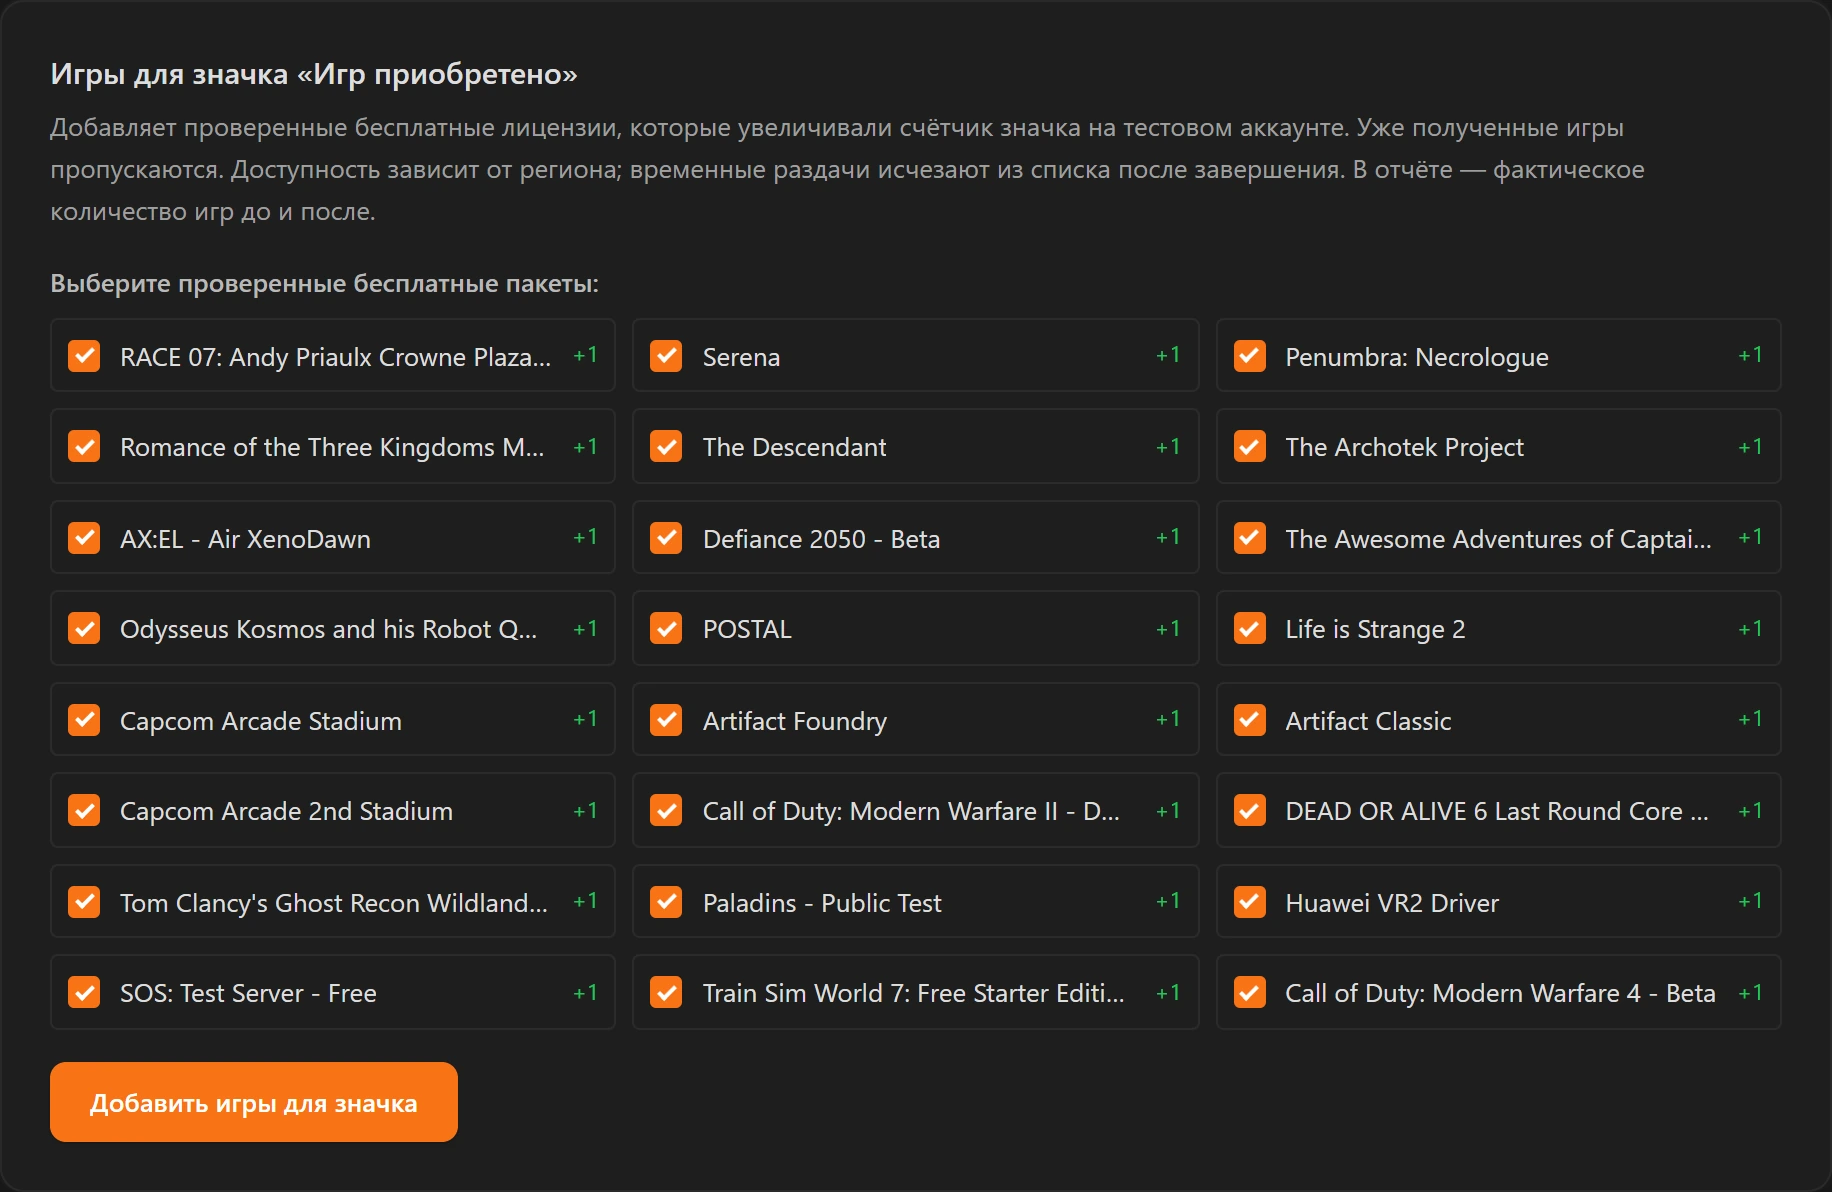
Task: Click the Выберите проверенные бесплатные пакеты label
Action: click(x=324, y=283)
